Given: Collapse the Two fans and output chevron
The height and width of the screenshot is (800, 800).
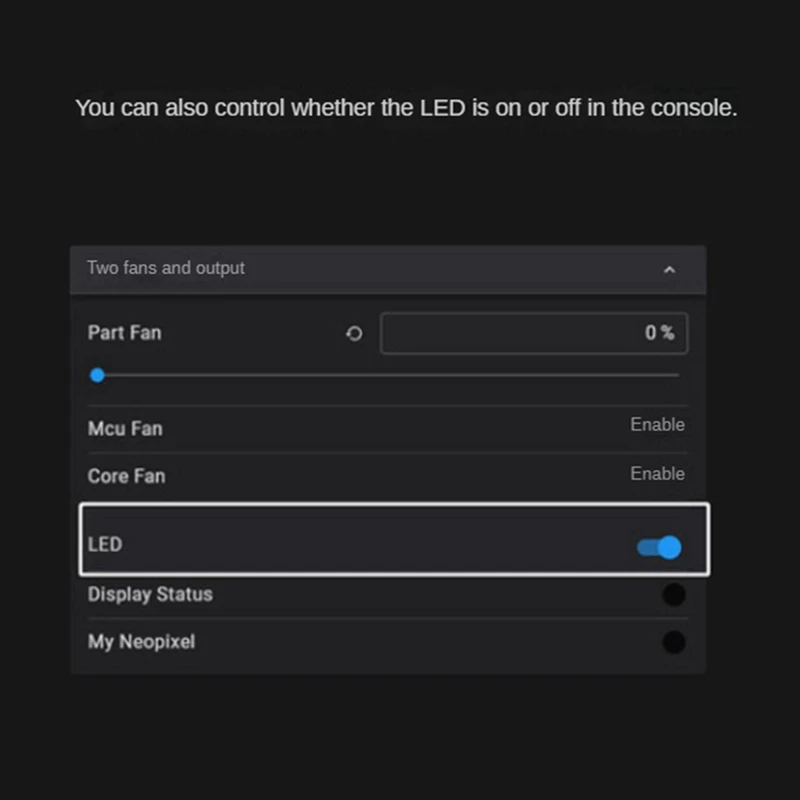Looking at the screenshot, I should [x=669, y=269].
